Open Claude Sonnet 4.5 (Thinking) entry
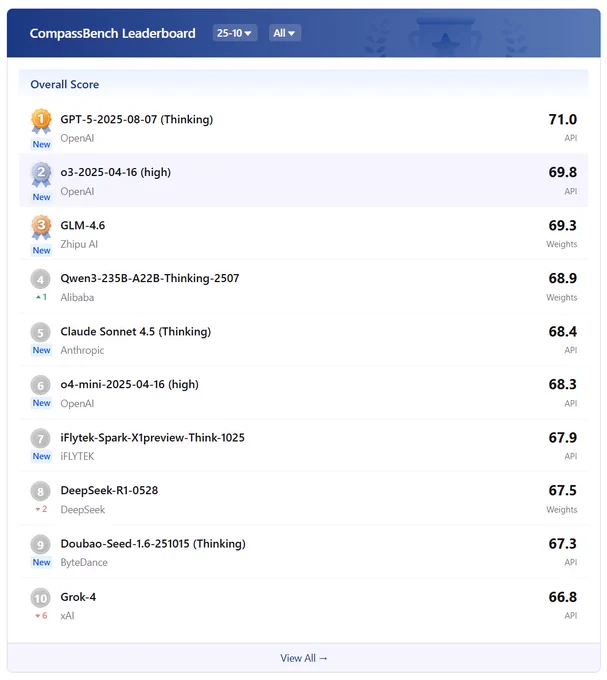Screen dimensions: 607x680 click(136, 332)
